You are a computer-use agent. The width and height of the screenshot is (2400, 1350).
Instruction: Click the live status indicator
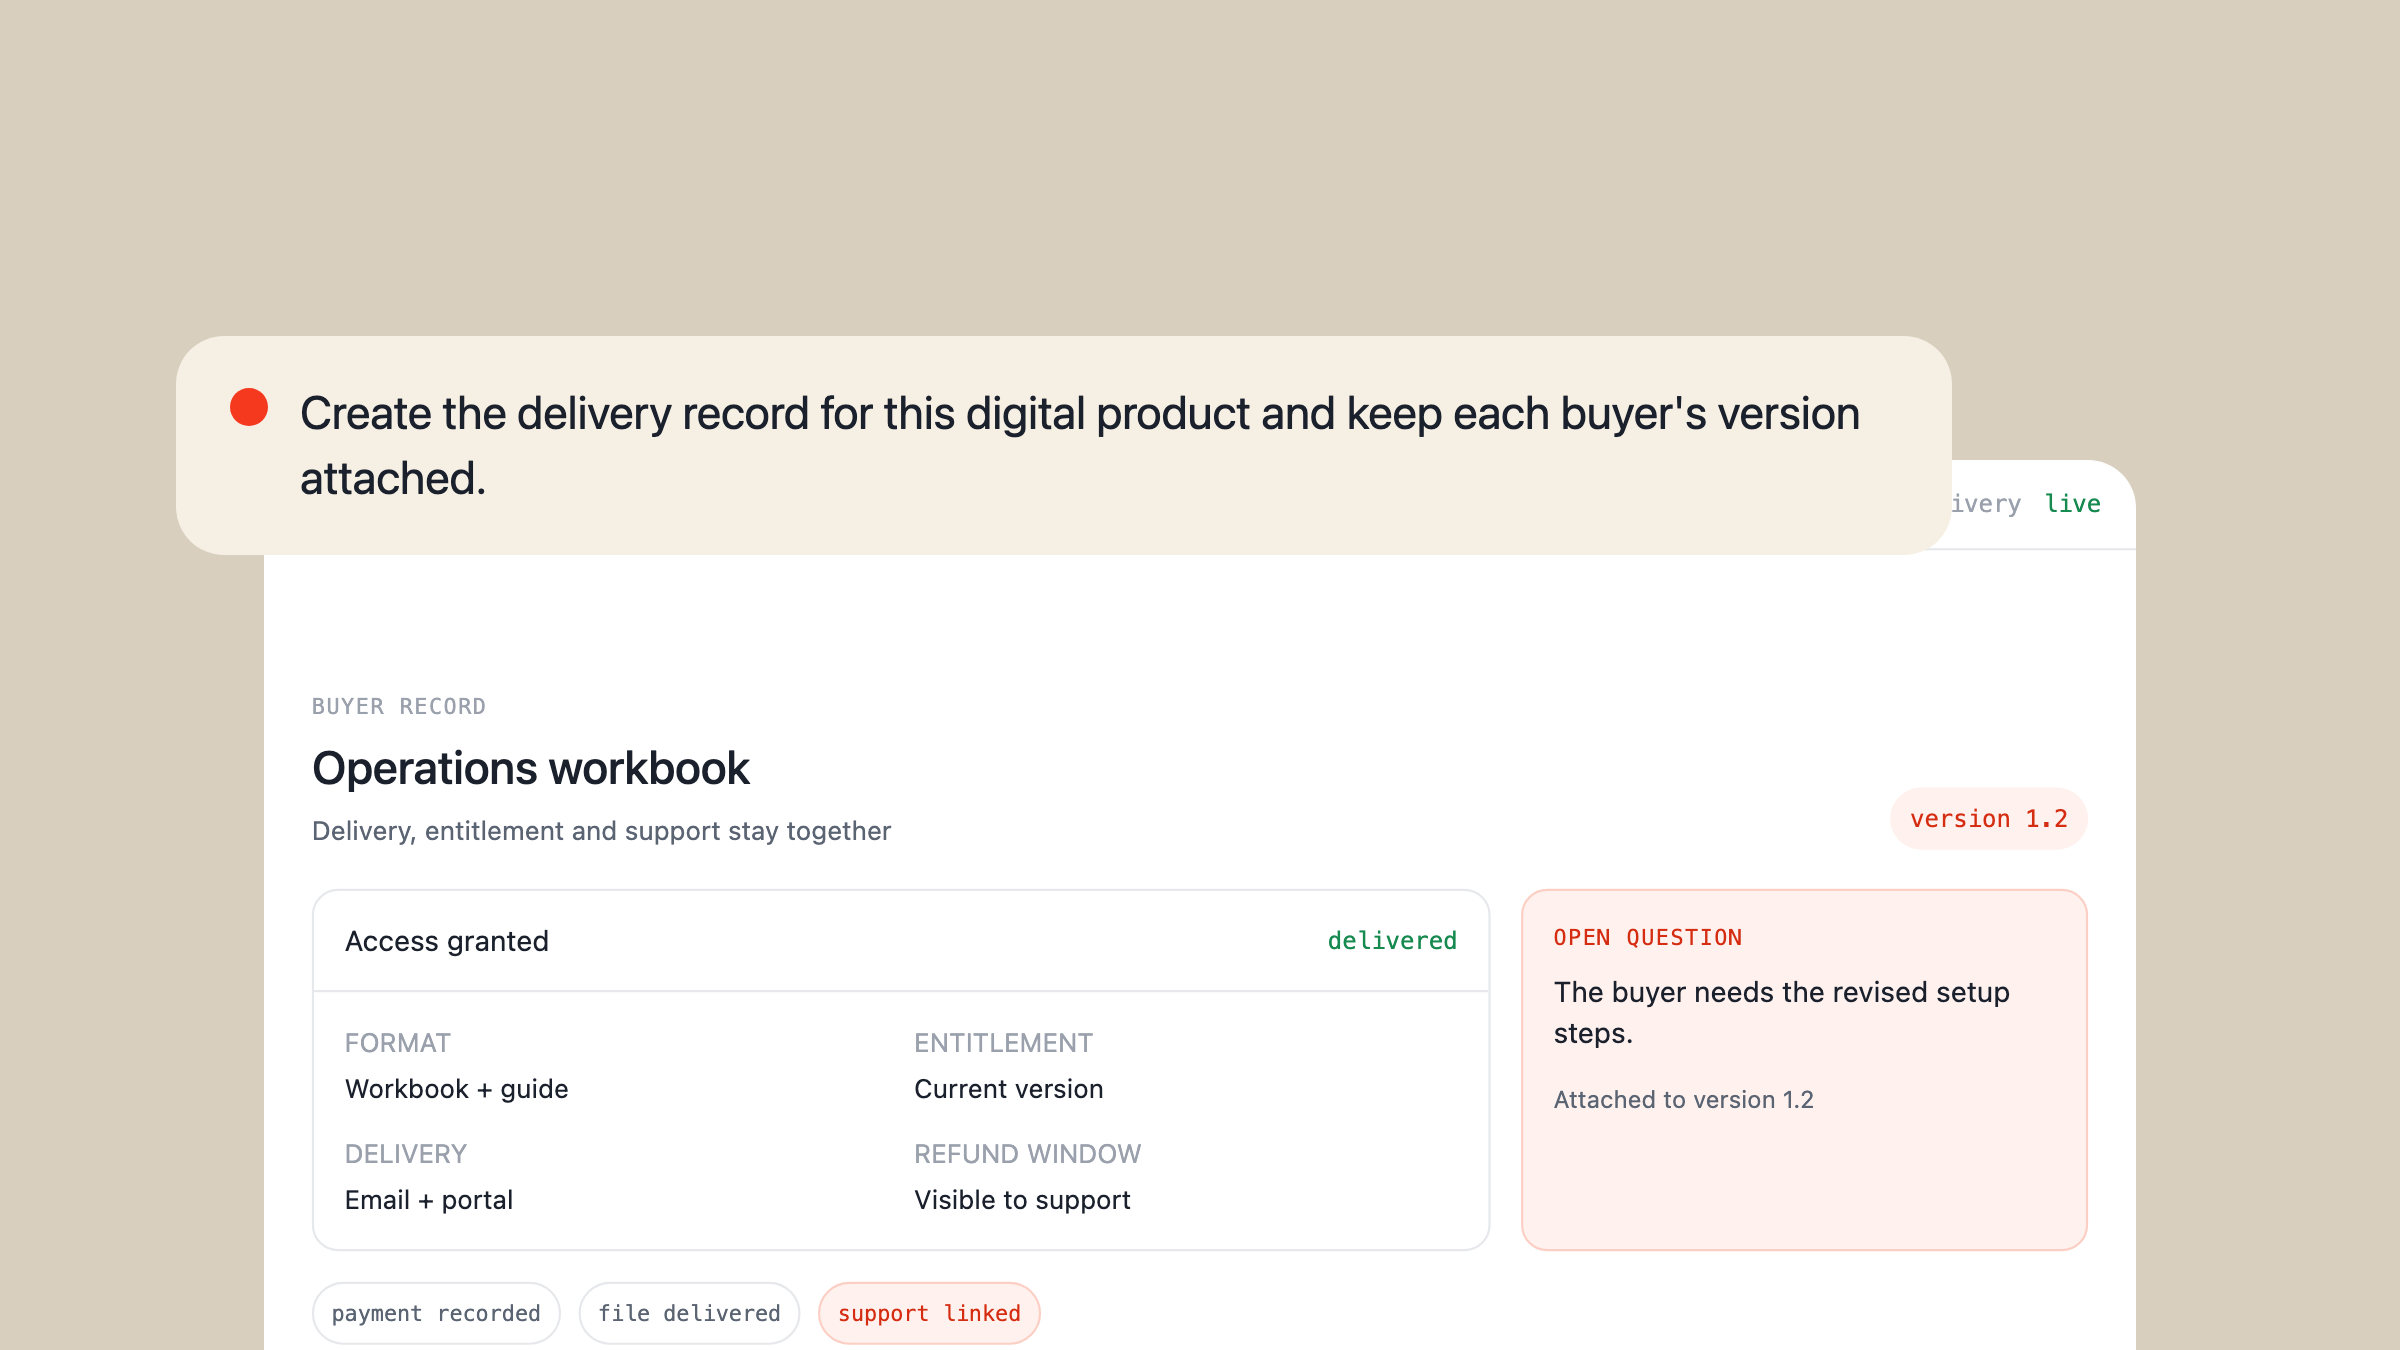click(x=2072, y=504)
